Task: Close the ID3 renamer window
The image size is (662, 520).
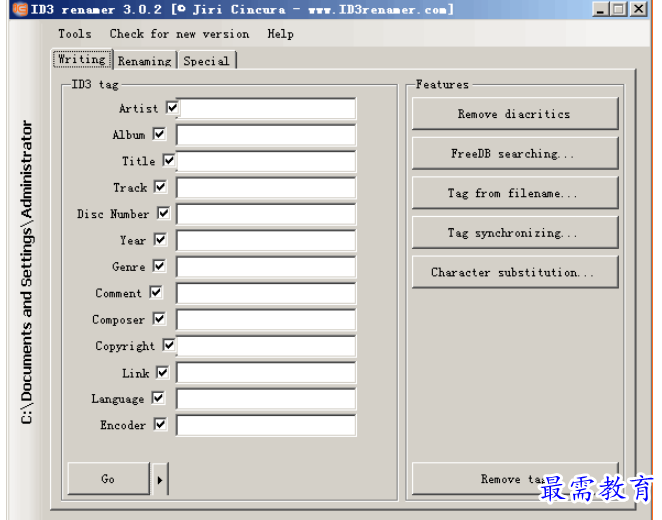Action: coord(639,9)
